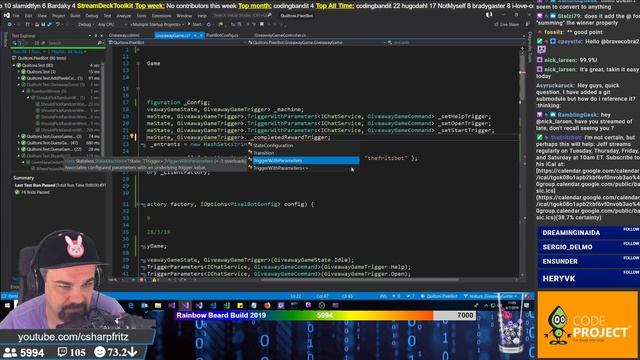This screenshot has height=360, width=640.
Task: Select the Quiltoni.Test.GuessGa... (47) row
Action: [x=57, y=143]
